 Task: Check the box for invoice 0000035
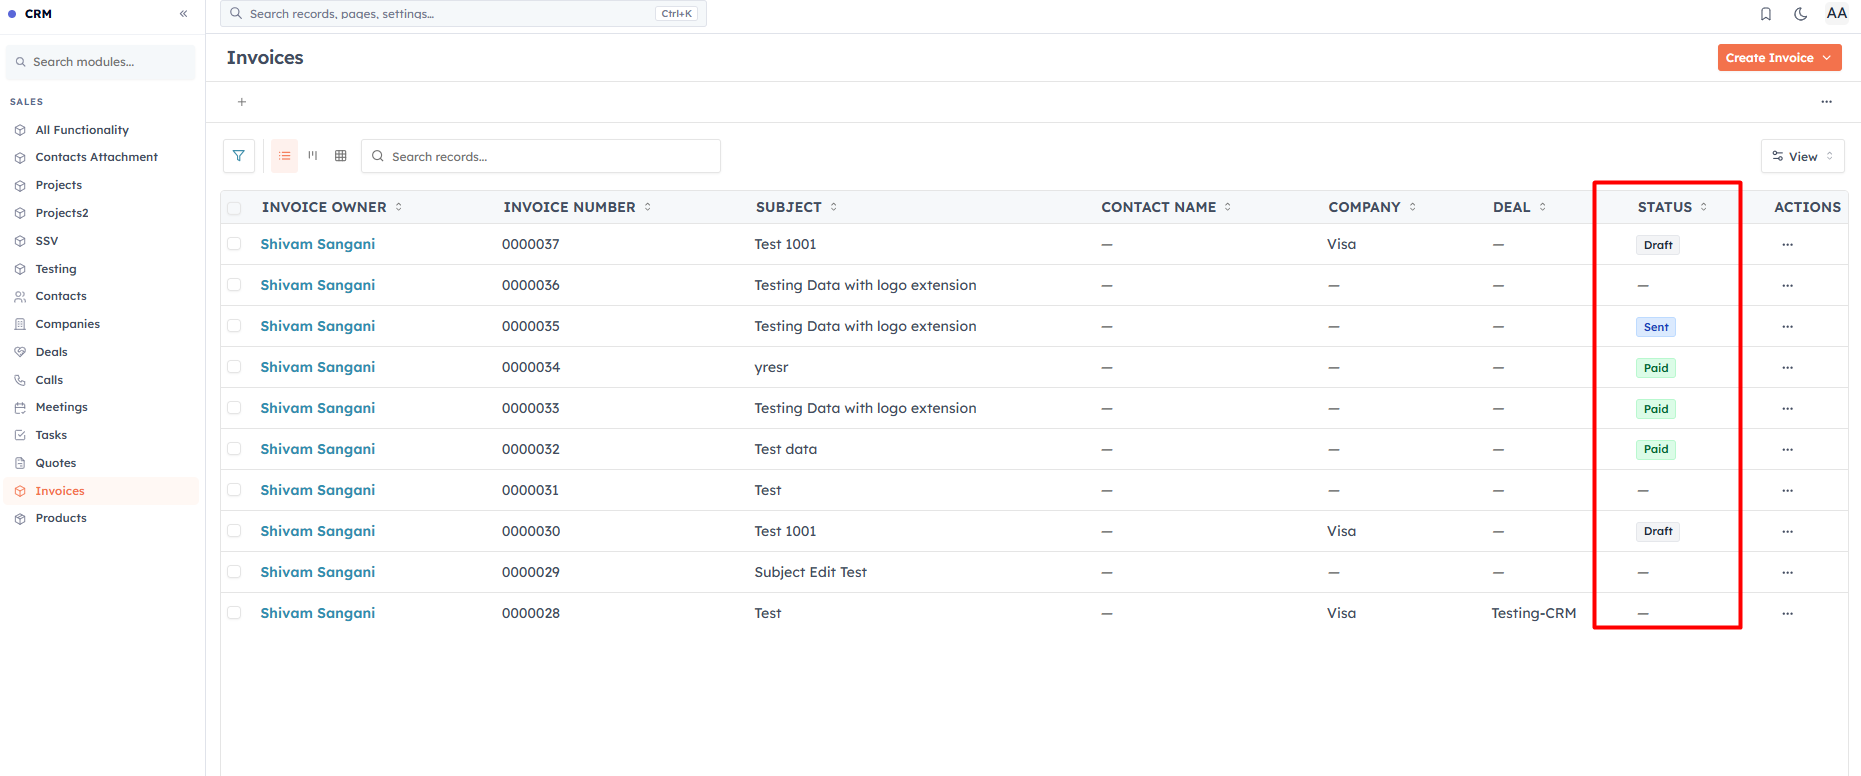coord(234,326)
